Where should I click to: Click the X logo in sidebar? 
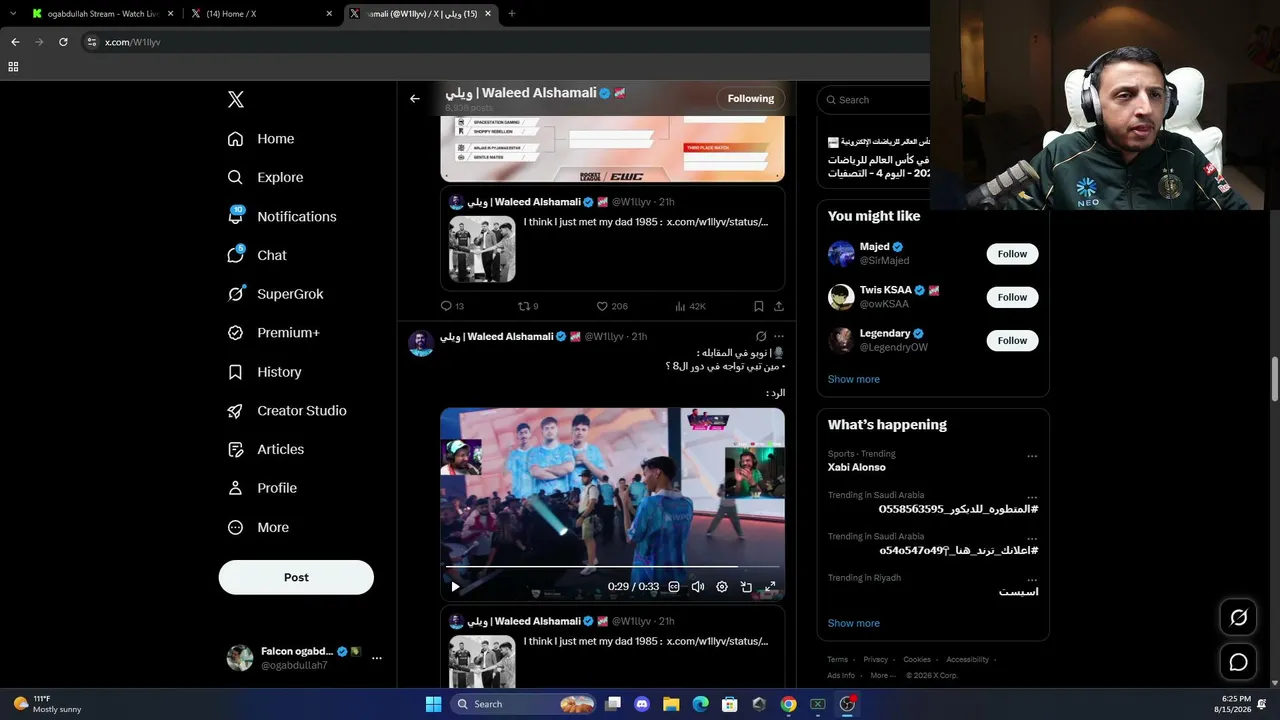(235, 99)
